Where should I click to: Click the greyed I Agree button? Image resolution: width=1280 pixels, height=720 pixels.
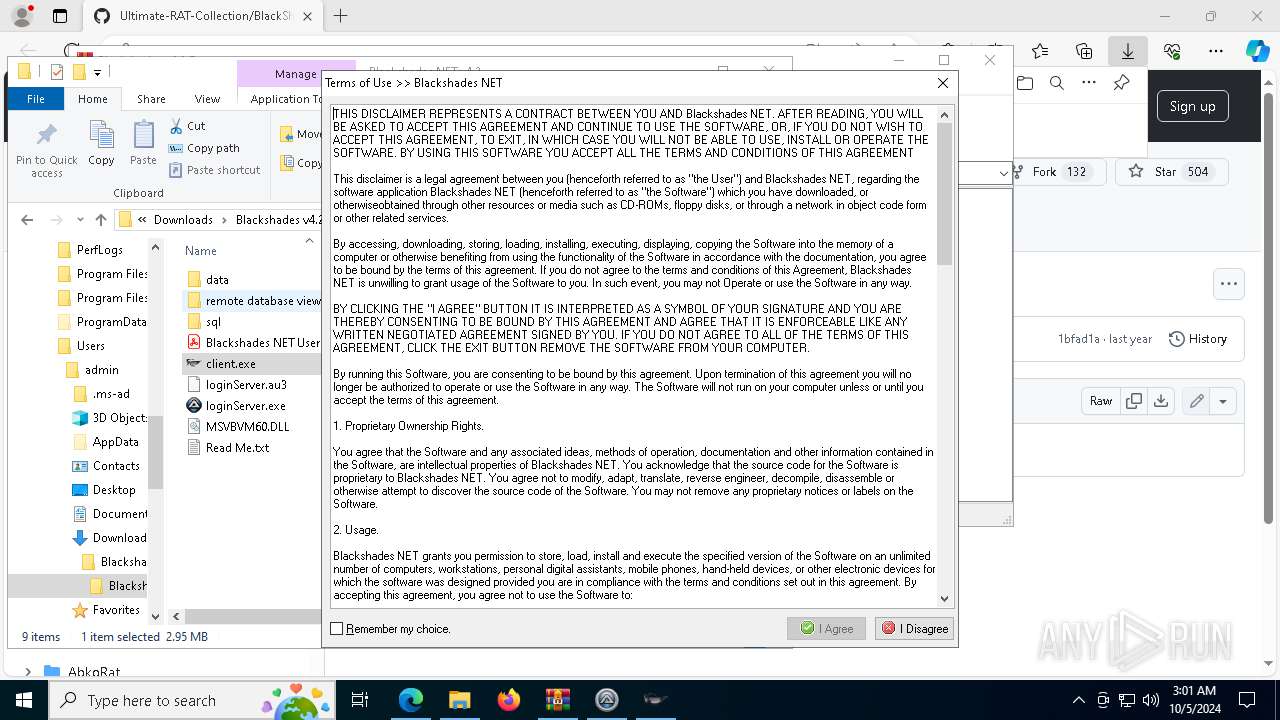pos(826,628)
